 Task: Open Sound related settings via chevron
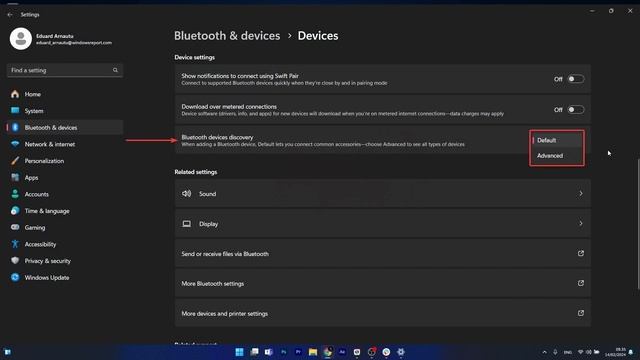point(580,194)
